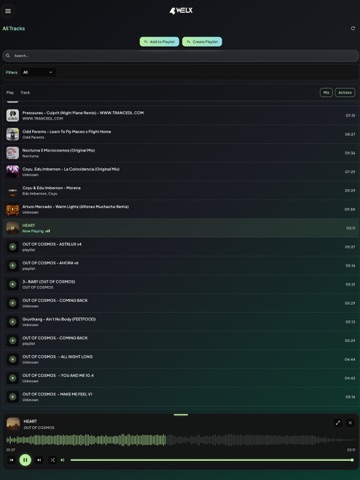Open the Actions menu button
360x480 pixels.
345,93
